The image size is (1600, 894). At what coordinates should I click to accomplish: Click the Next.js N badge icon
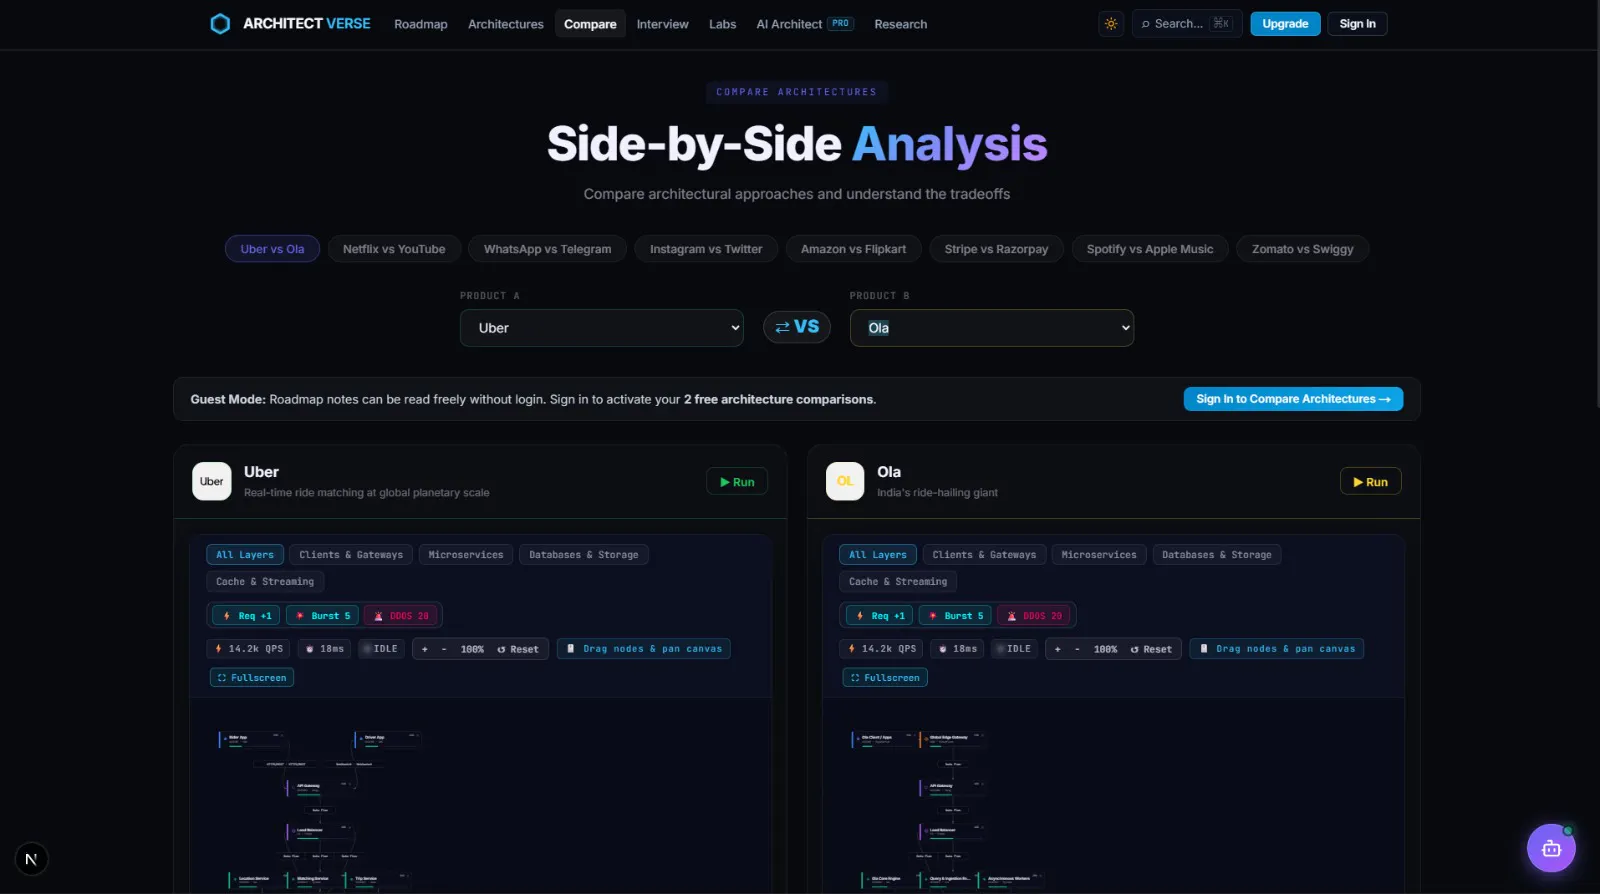point(31,859)
